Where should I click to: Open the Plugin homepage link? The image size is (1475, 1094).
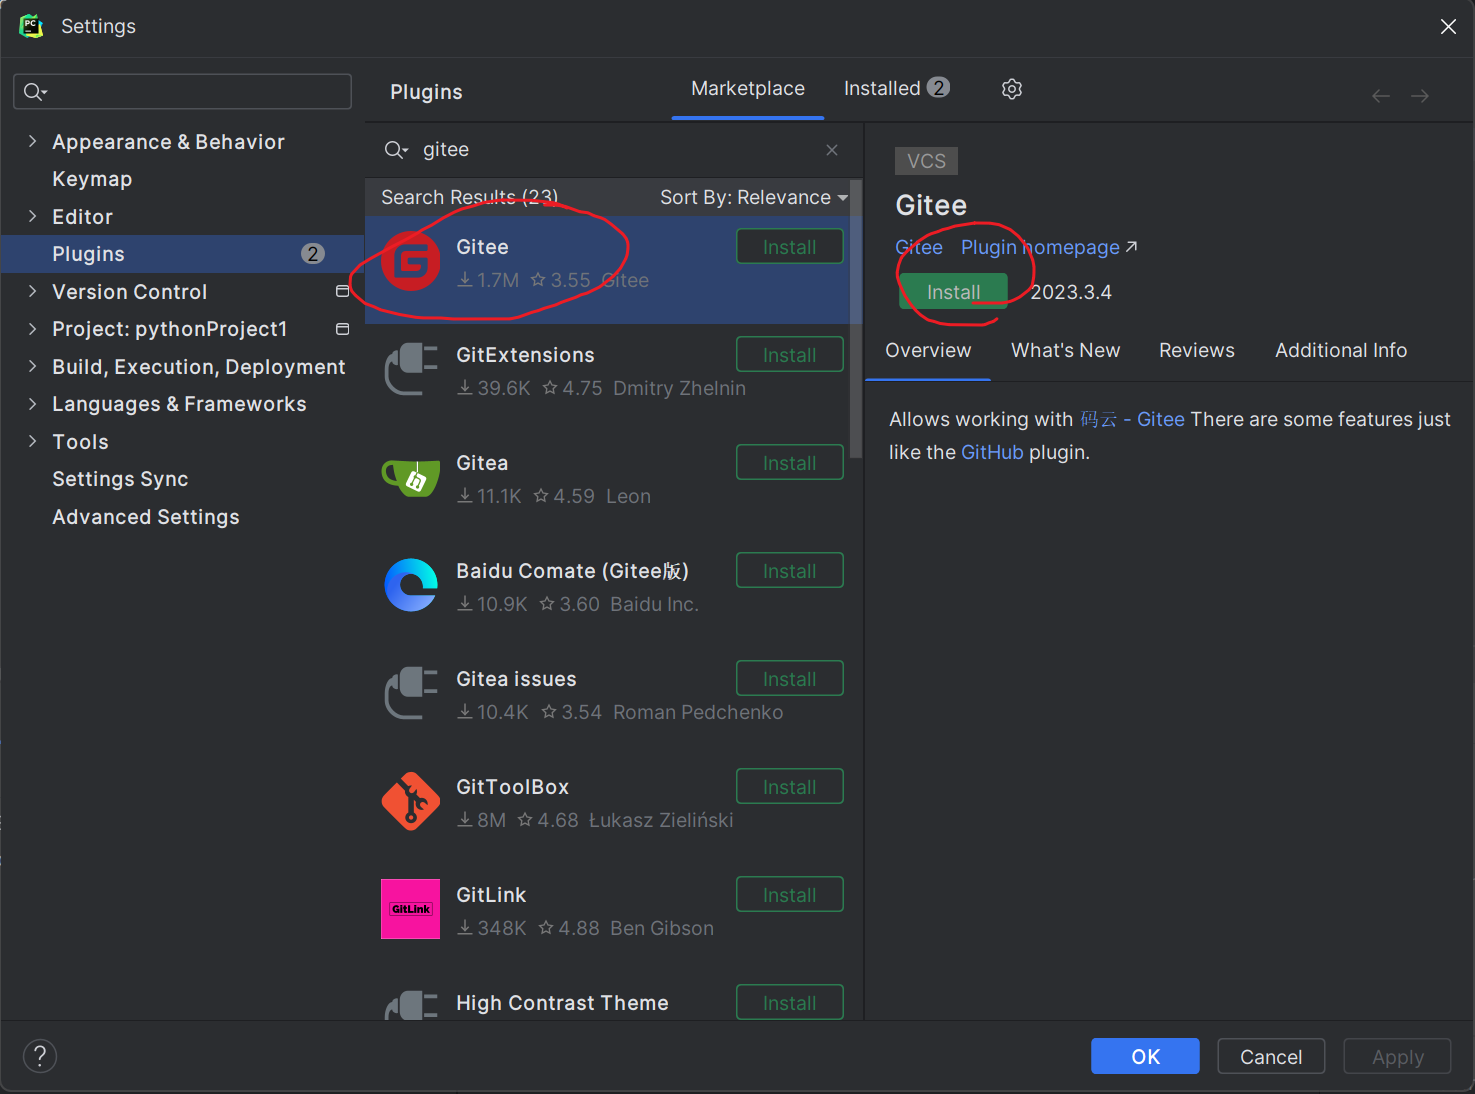(1049, 247)
